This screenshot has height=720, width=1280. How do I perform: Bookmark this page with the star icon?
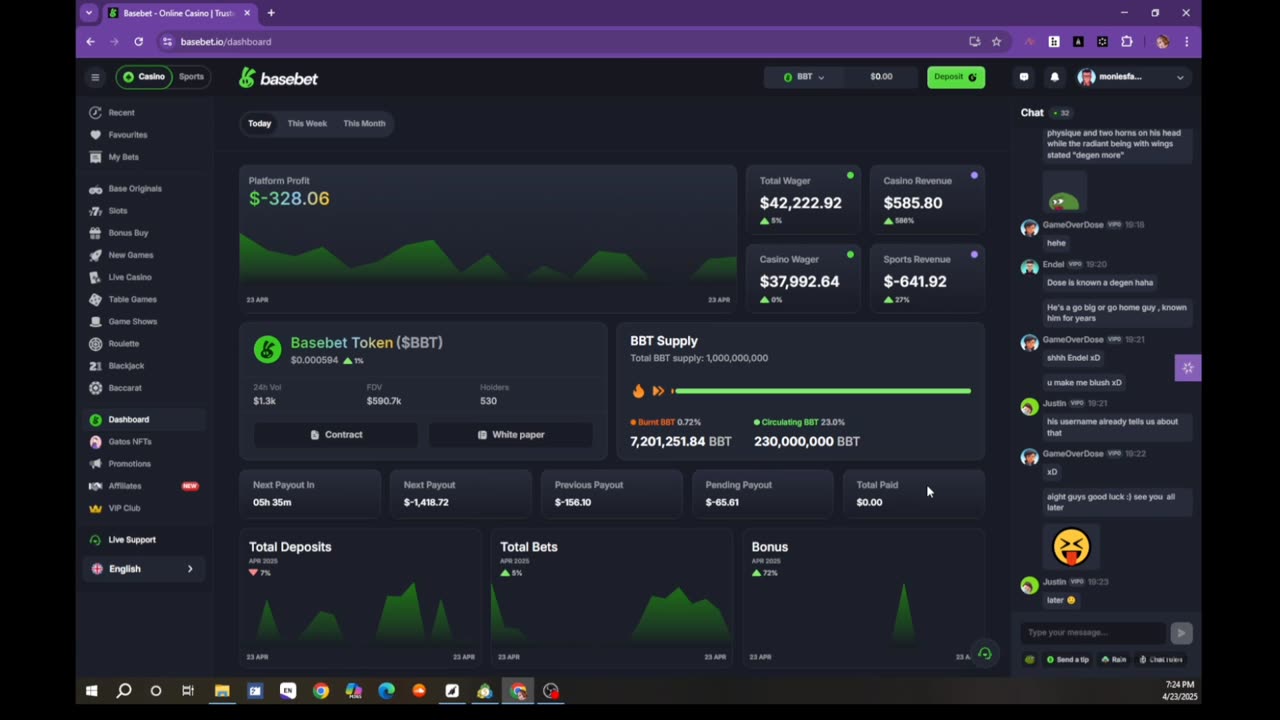pyautogui.click(x=996, y=42)
